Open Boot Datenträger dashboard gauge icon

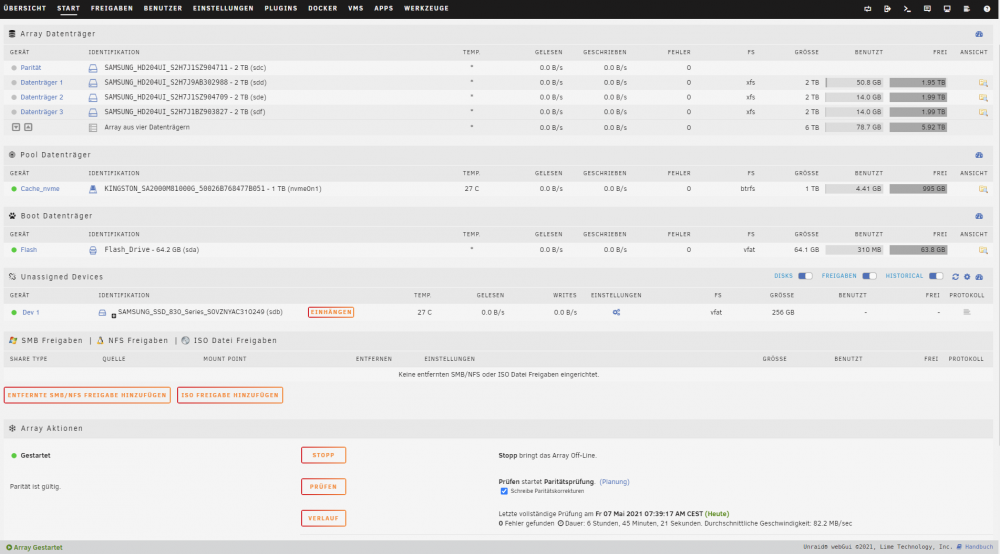[979, 216]
